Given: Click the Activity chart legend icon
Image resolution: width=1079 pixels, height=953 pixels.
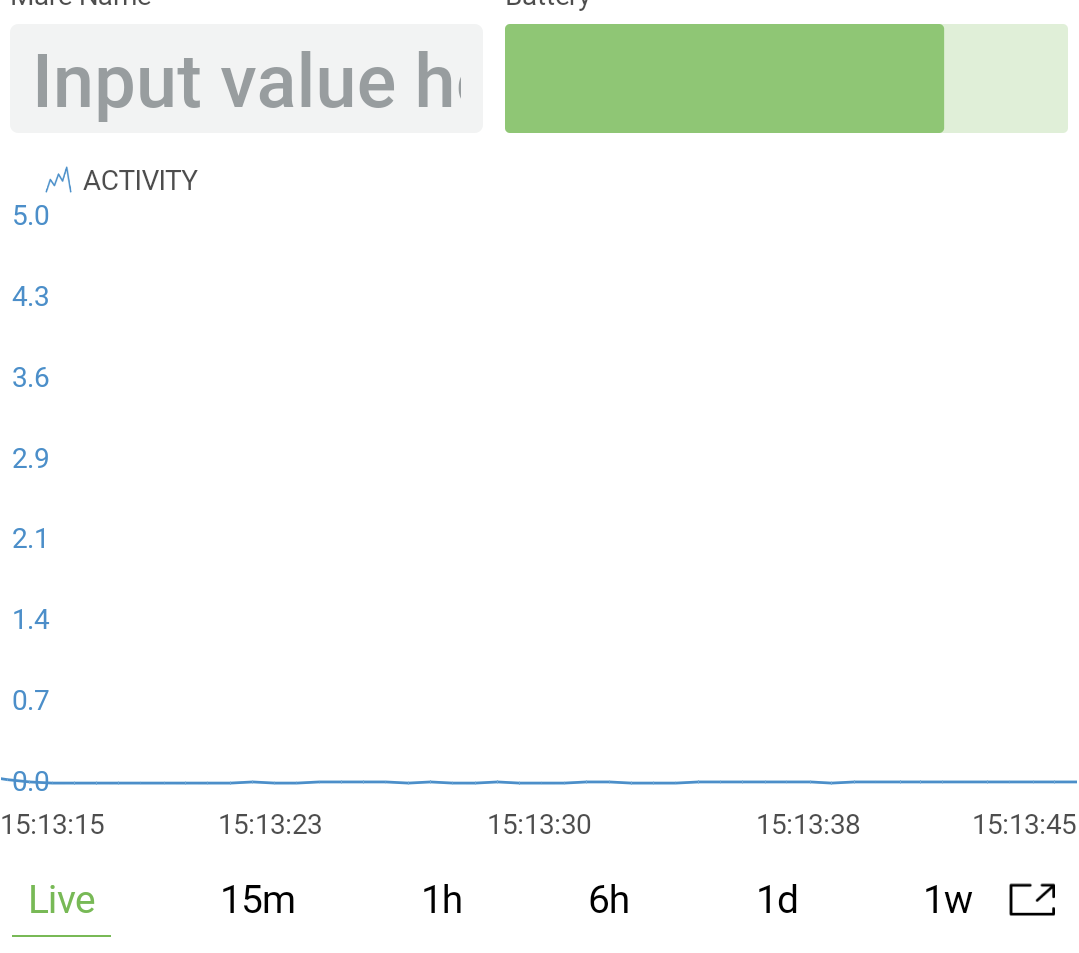Looking at the screenshot, I should [59, 181].
